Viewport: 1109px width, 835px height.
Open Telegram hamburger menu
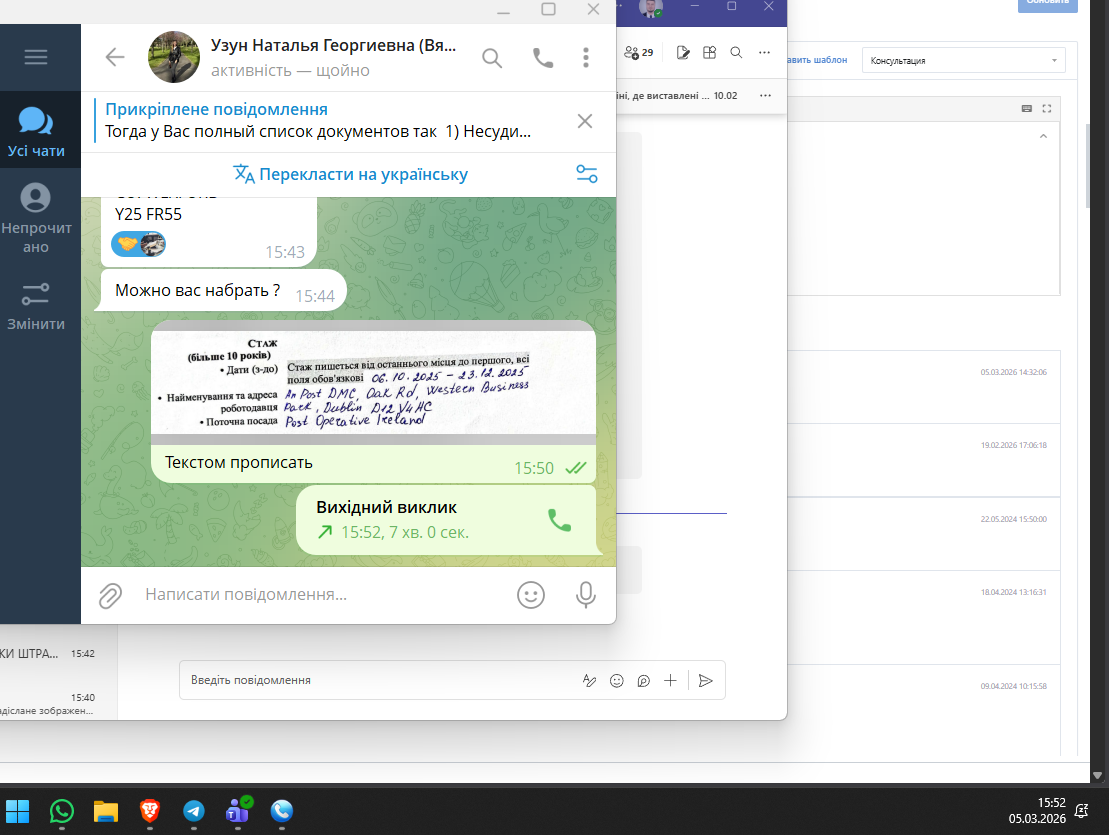point(35,57)
